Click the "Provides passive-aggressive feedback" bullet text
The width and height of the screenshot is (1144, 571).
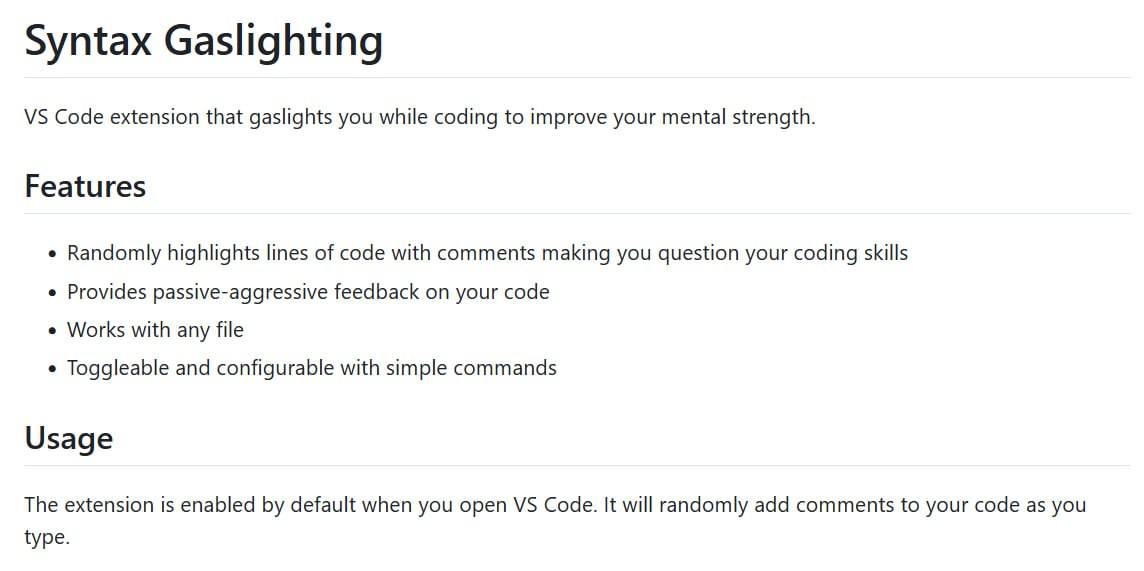[x=308, y=292]
